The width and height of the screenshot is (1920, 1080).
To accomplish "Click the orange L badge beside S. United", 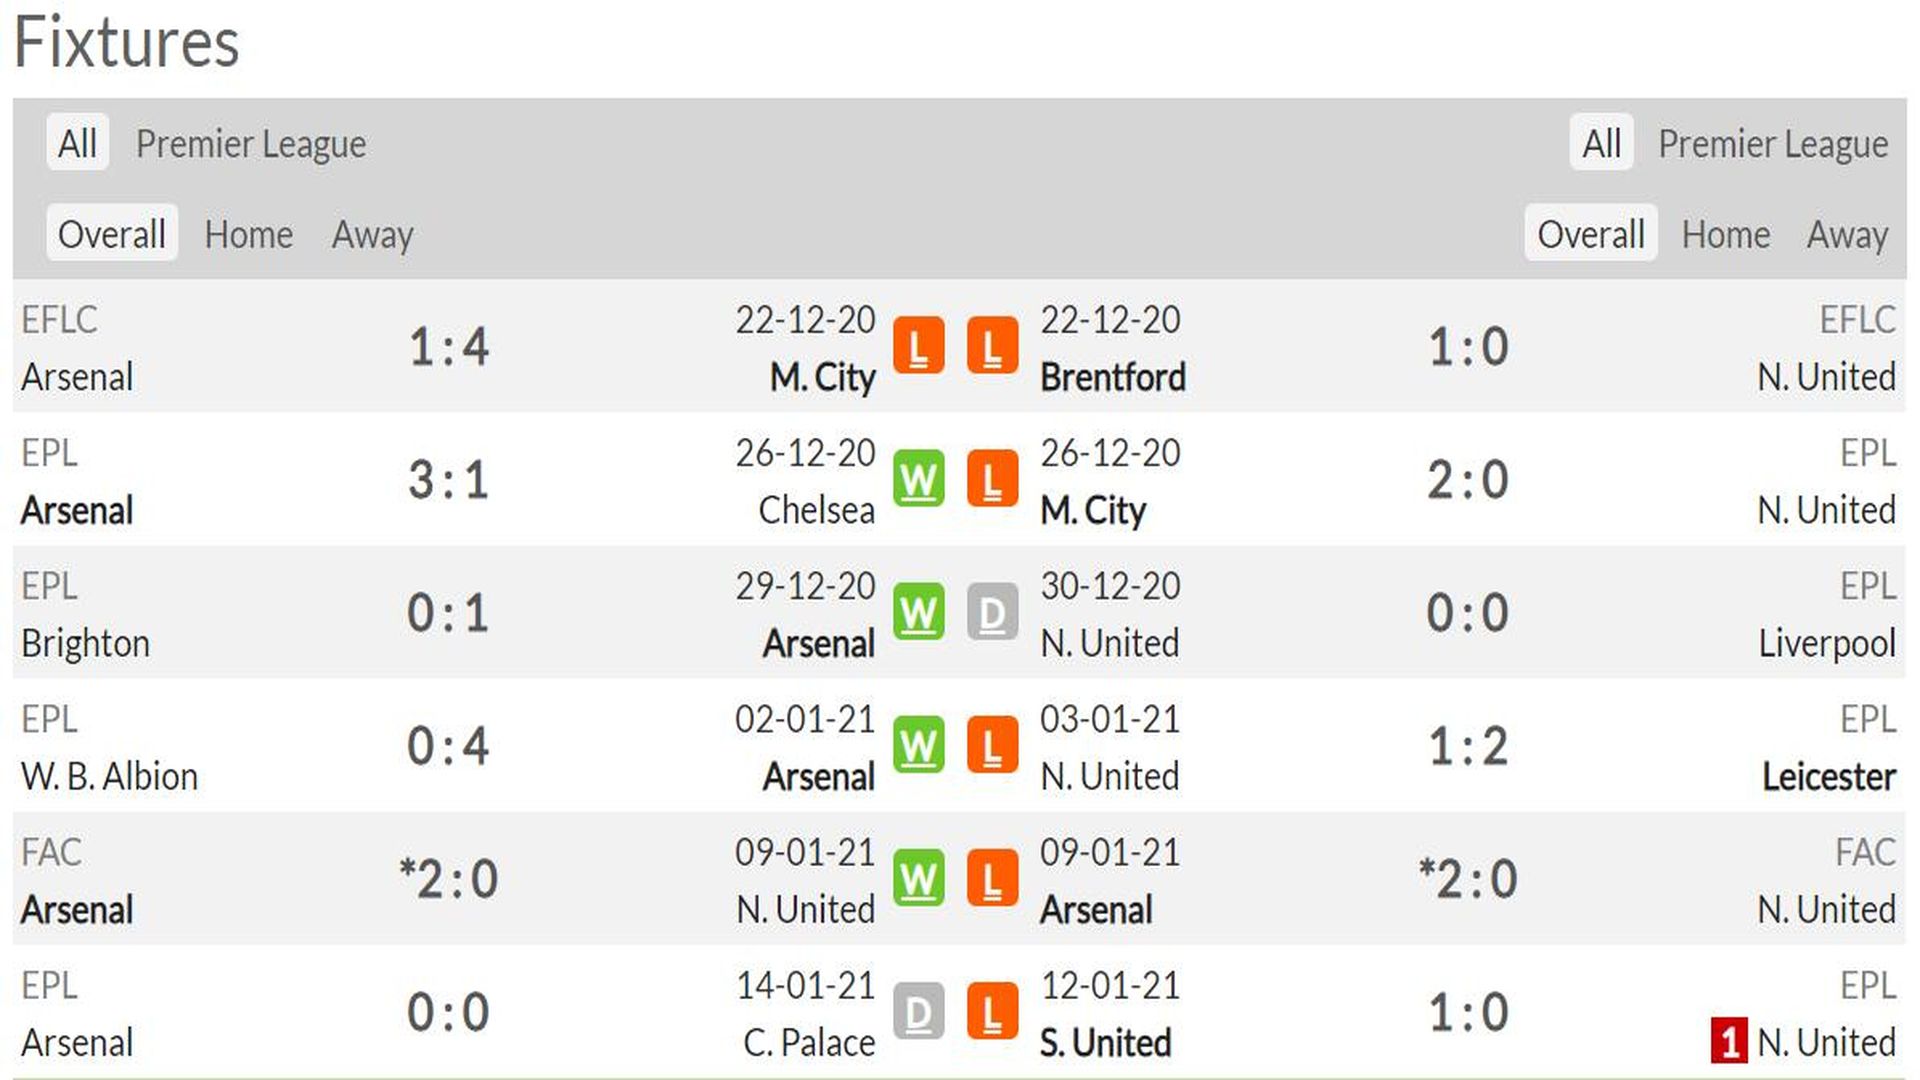I will coord(992,1012).
